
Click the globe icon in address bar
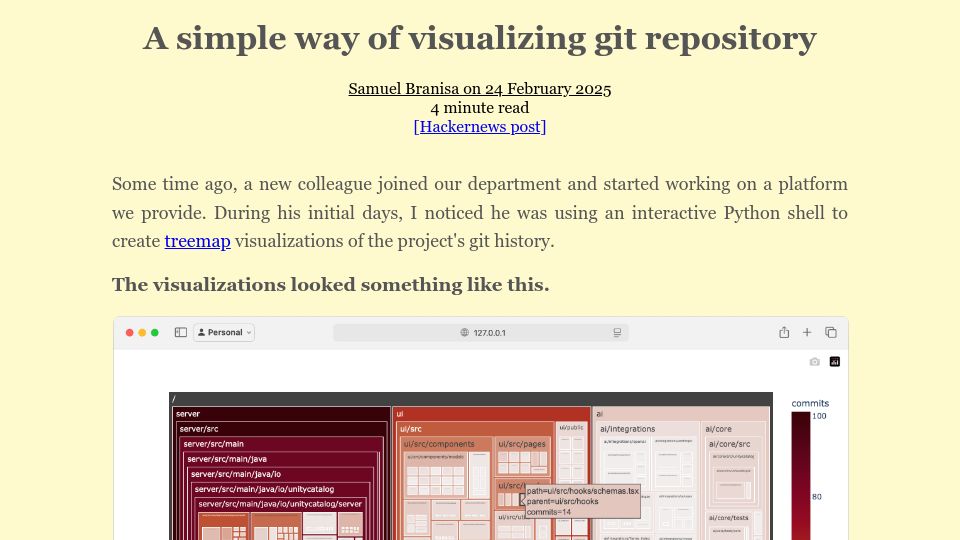465,332
